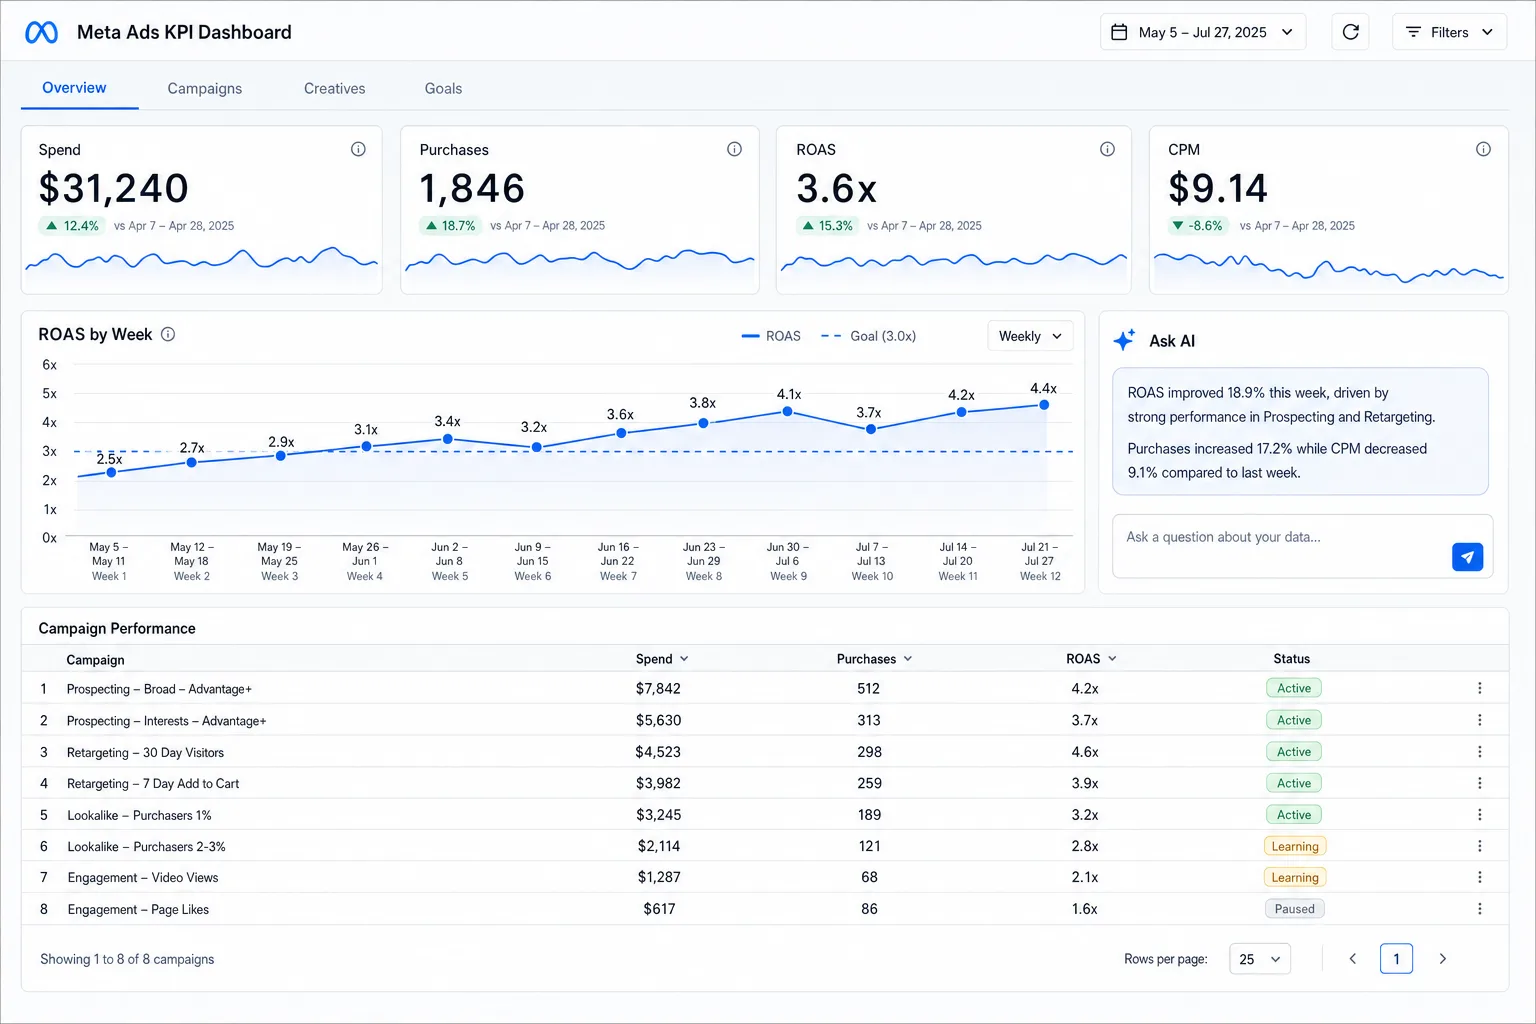Viewport: 1536px width, 1024px height.
Task: Click the Status column header
Action: [1291, 659]
